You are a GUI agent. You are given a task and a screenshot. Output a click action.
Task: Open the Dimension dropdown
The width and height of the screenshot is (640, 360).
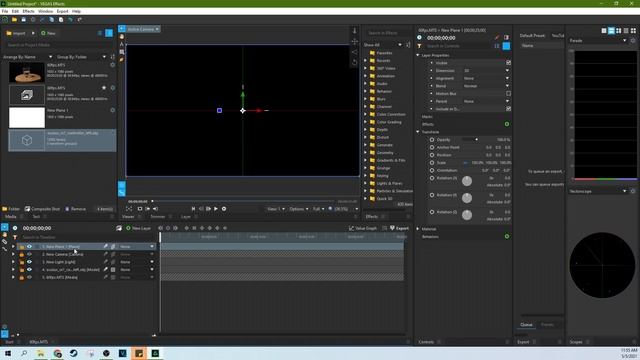pyautogui.click(x=486, y=71)
